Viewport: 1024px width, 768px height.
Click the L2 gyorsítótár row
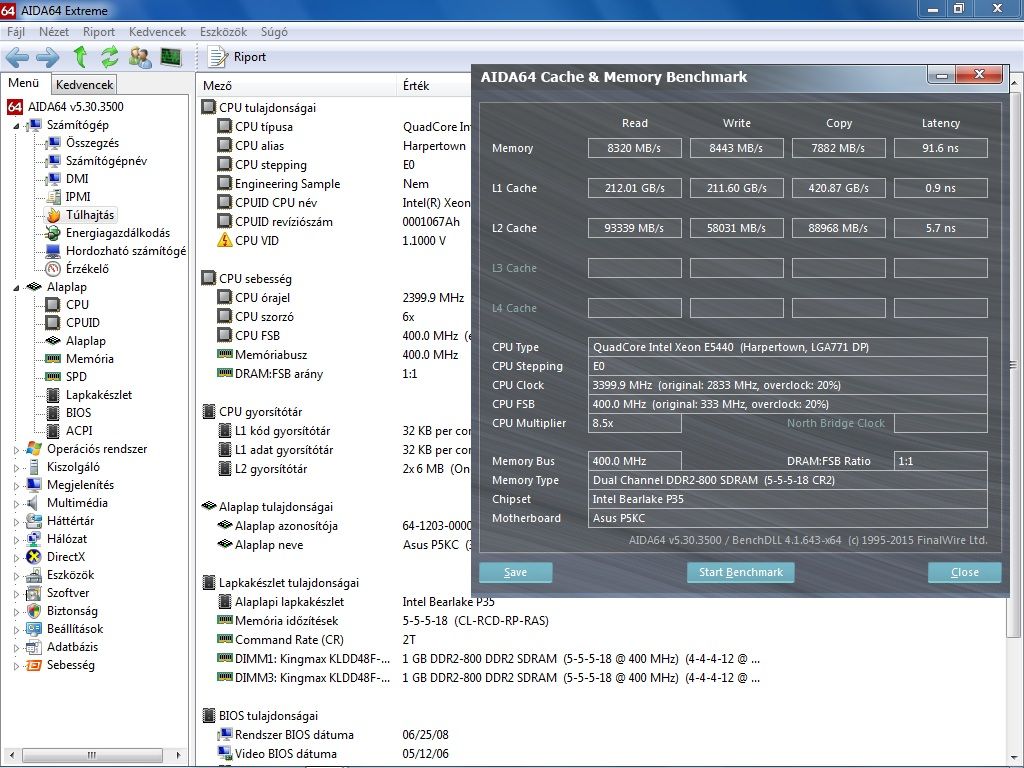(x=343, y=469)
